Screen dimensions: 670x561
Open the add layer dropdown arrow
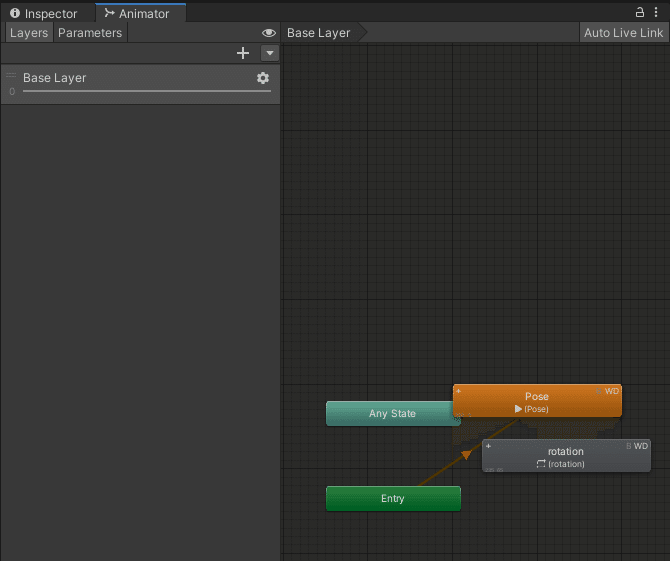click(270, 53)
